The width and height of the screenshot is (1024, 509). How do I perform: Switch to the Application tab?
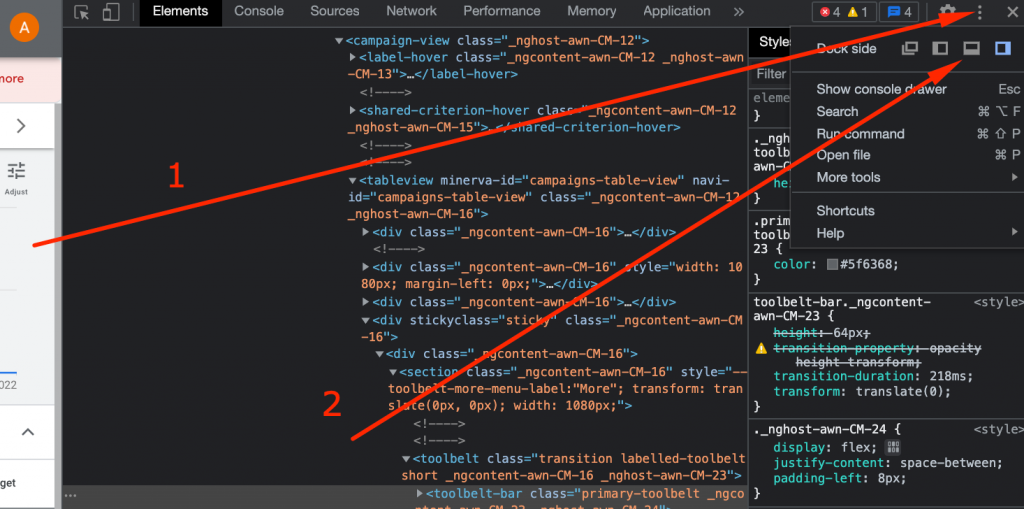[x=677, y=12]
